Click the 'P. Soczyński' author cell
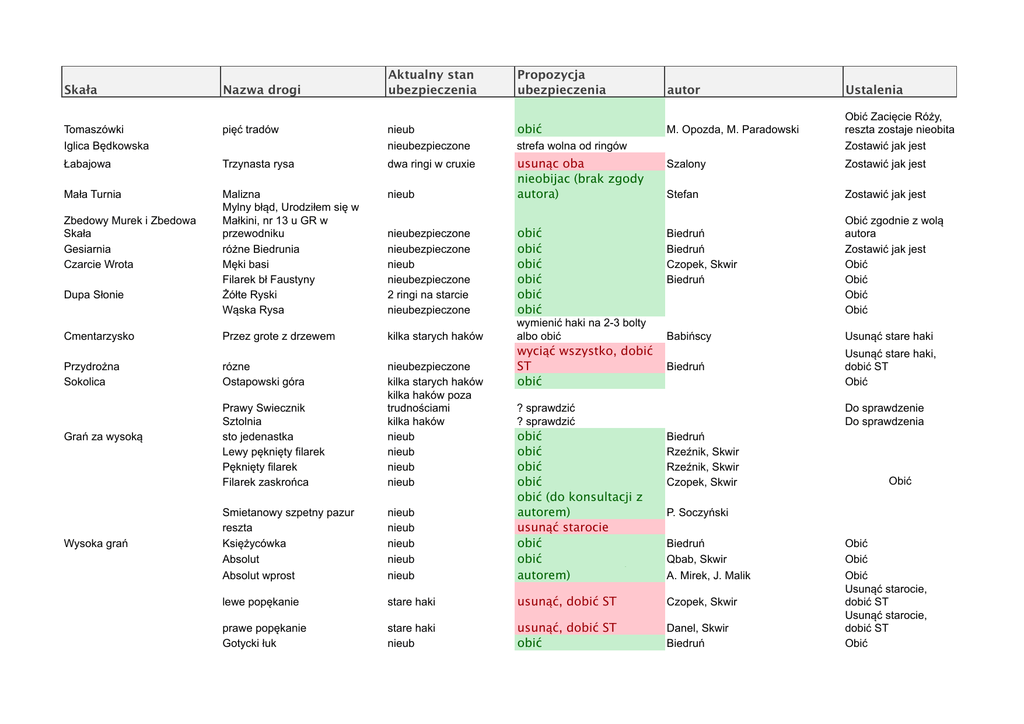 [x=697, y=513]
